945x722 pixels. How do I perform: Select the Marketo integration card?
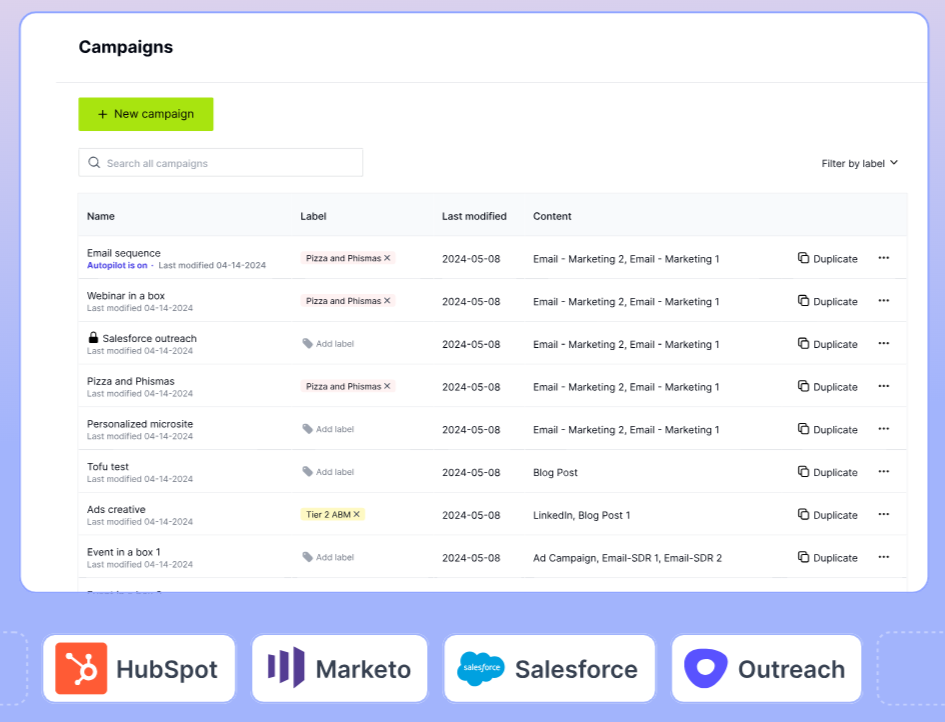click(x=340, y=668)
